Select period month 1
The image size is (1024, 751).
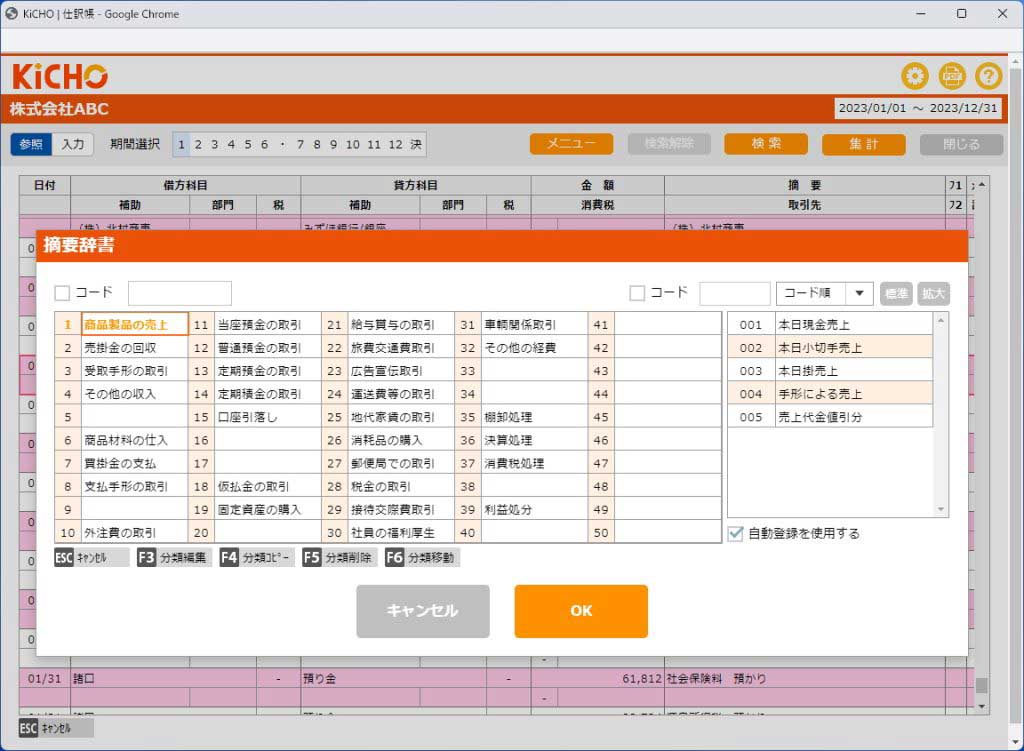tap(181, 144)
